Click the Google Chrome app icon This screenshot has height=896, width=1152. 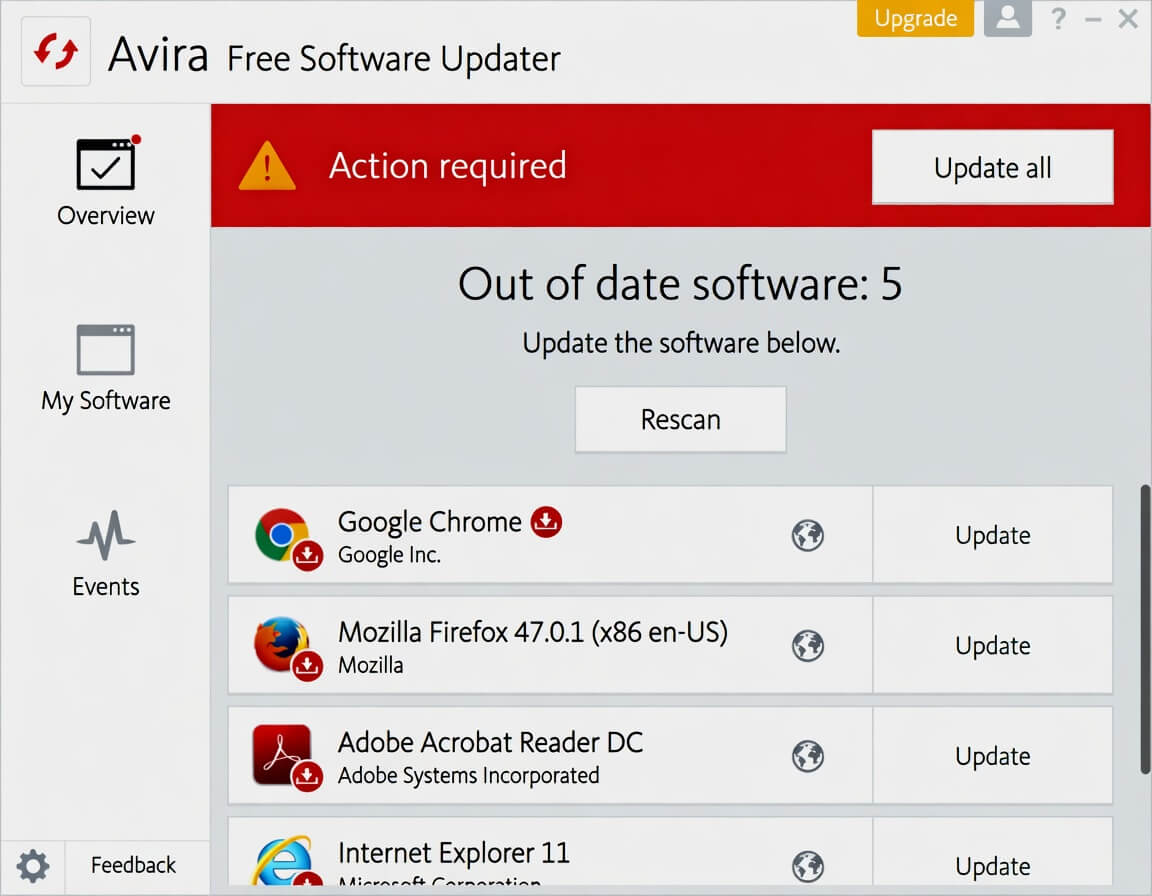click(x=282, y=535)
